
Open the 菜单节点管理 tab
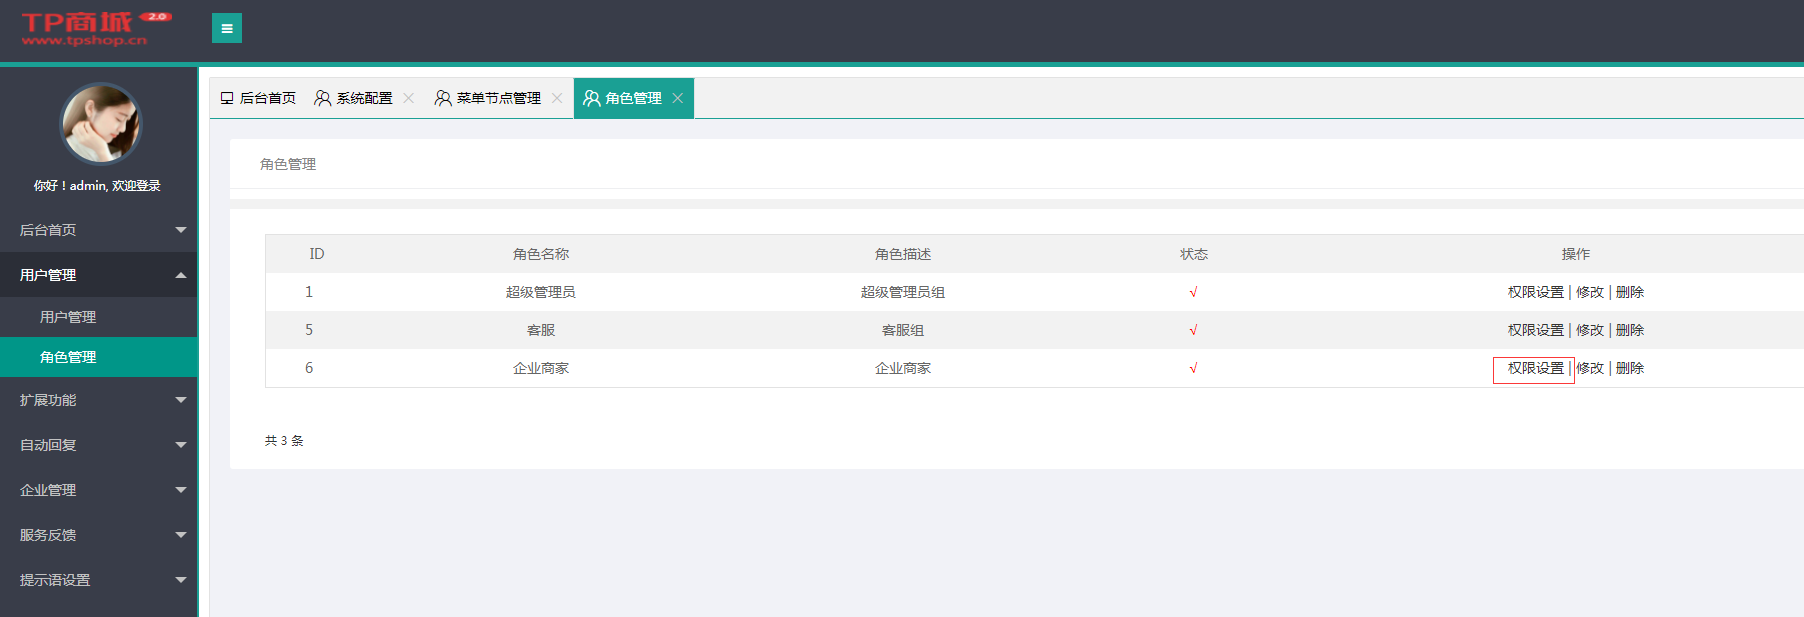(489, 98)
